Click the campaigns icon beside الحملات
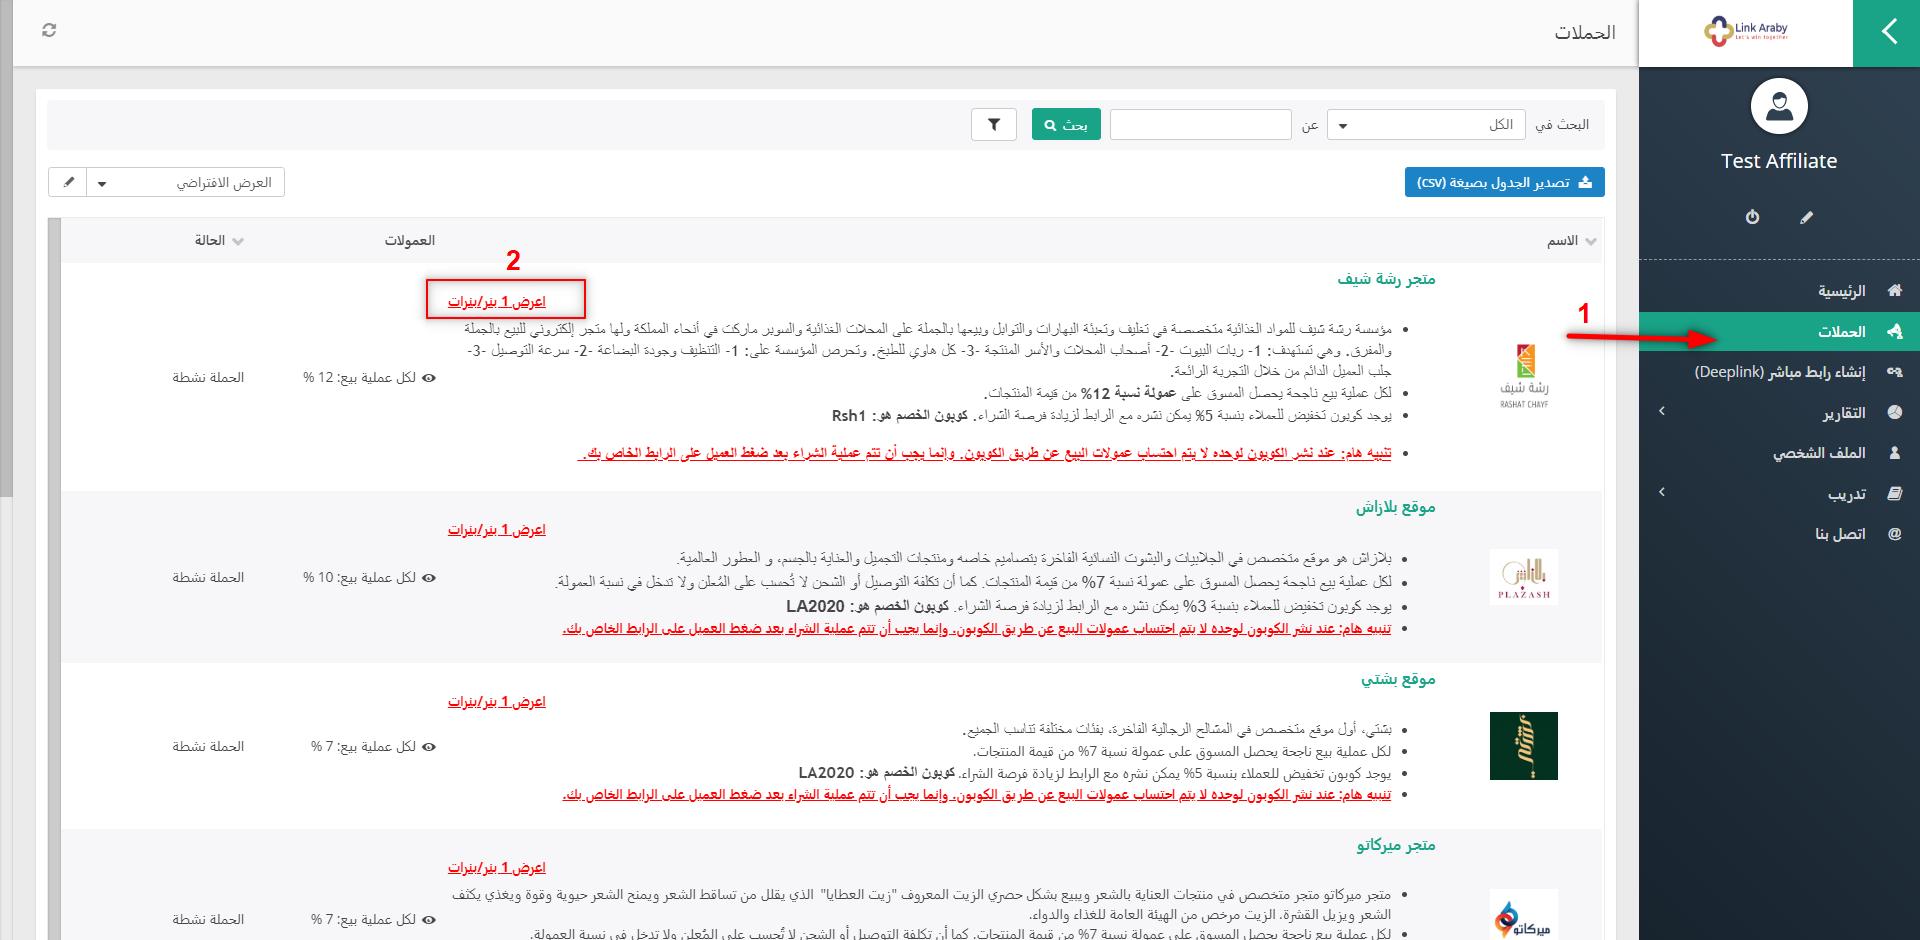The width and height of the screenshot is (1920, 940). (1894, 332)
